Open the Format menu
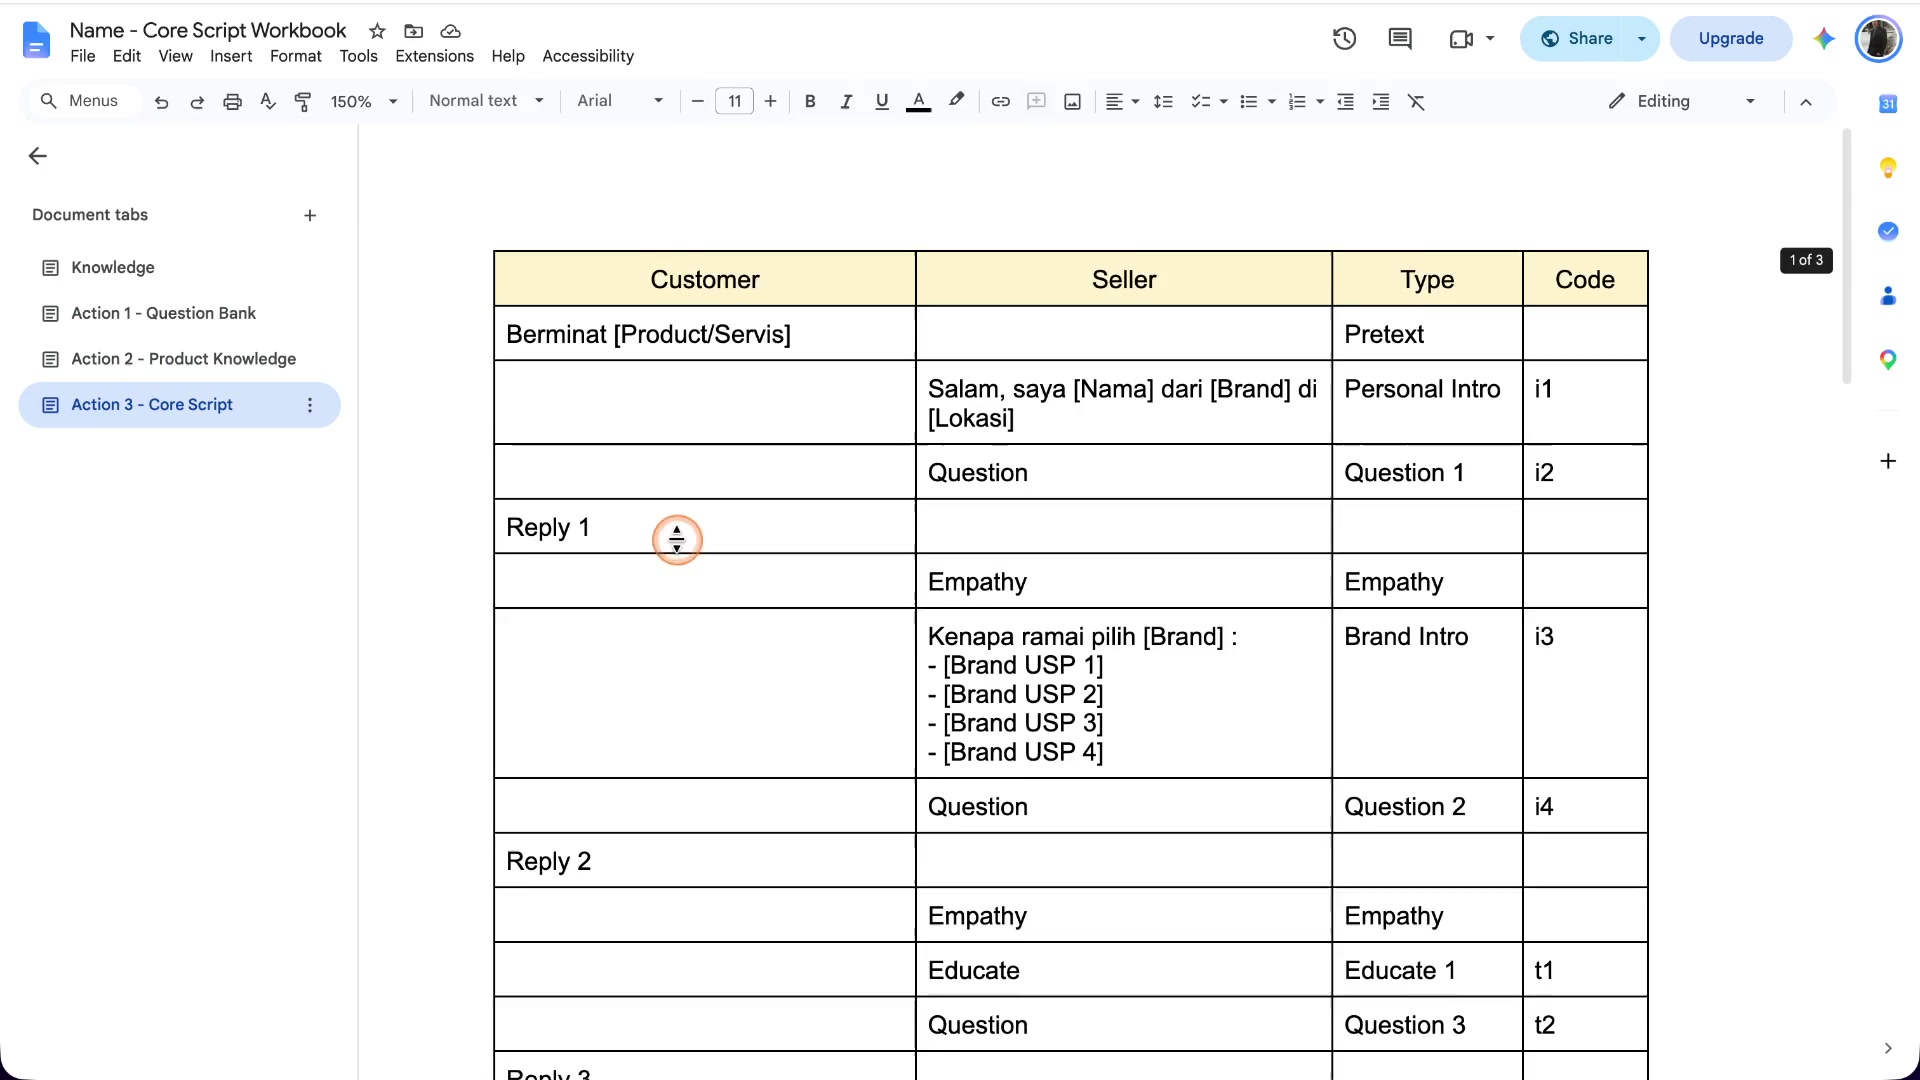The image size is (1920, 1080). tap(295, 56)
